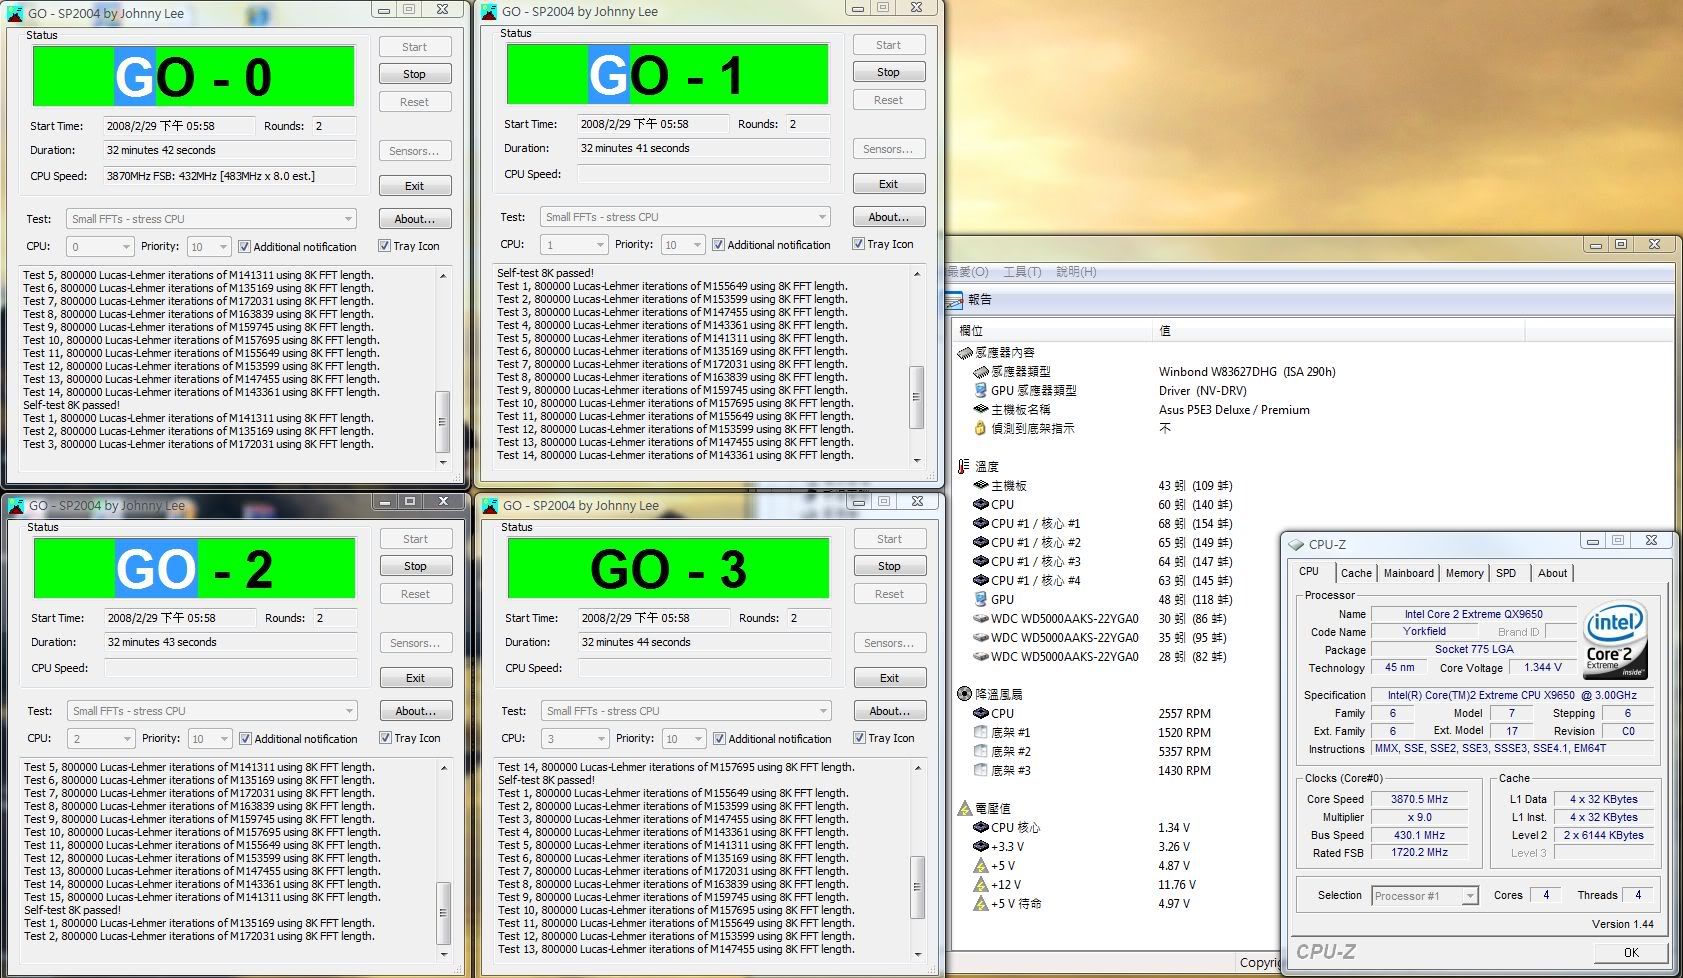Click the lock icon for chassis intrusion row
This screenshot has width=1683, height=978.
coord(981,429)
